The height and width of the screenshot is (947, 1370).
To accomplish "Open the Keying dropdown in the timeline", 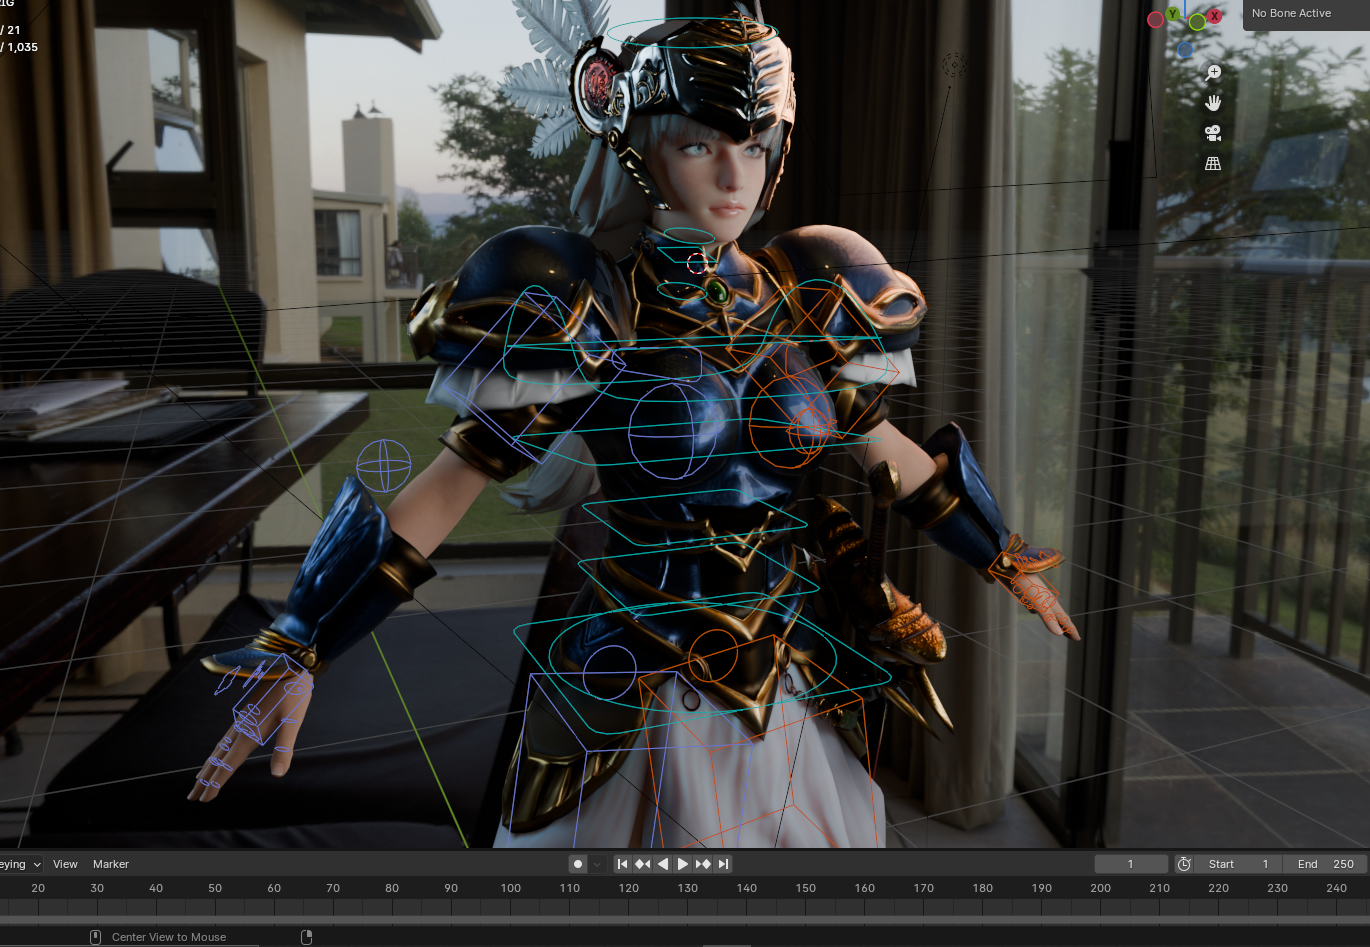I will 20,864.
